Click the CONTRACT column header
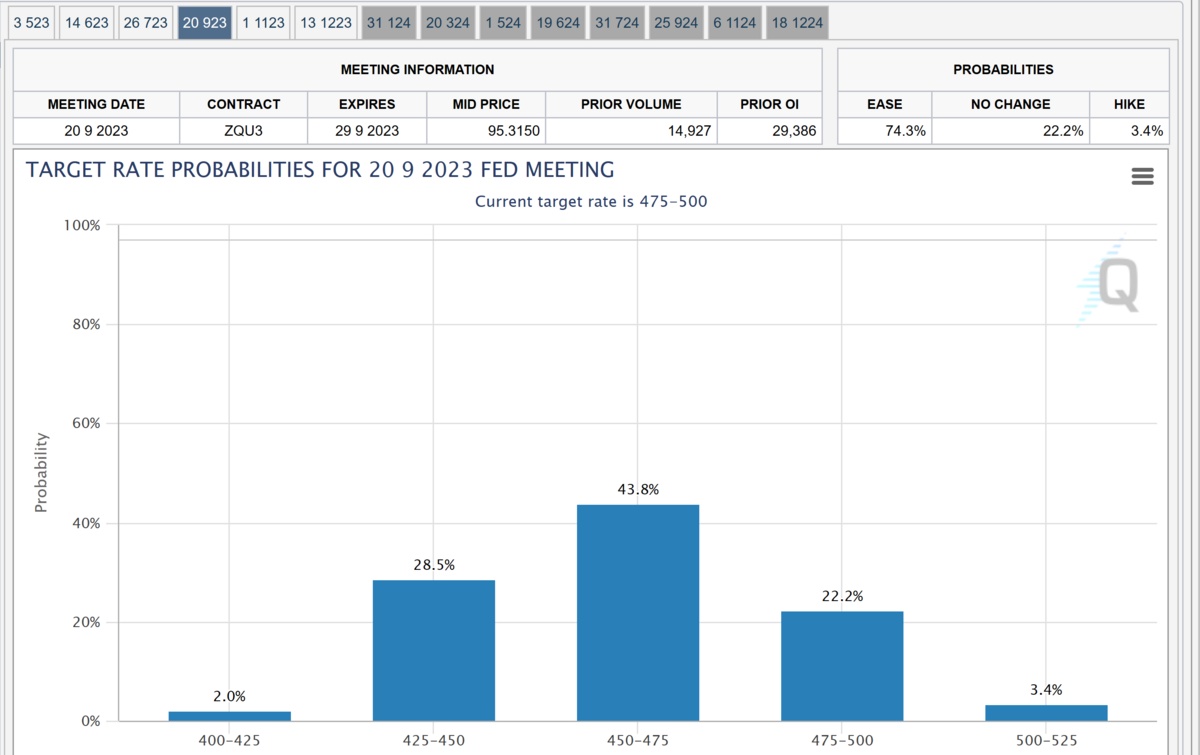The height and width of the screenshot is (755, 1200). point(244,104)
